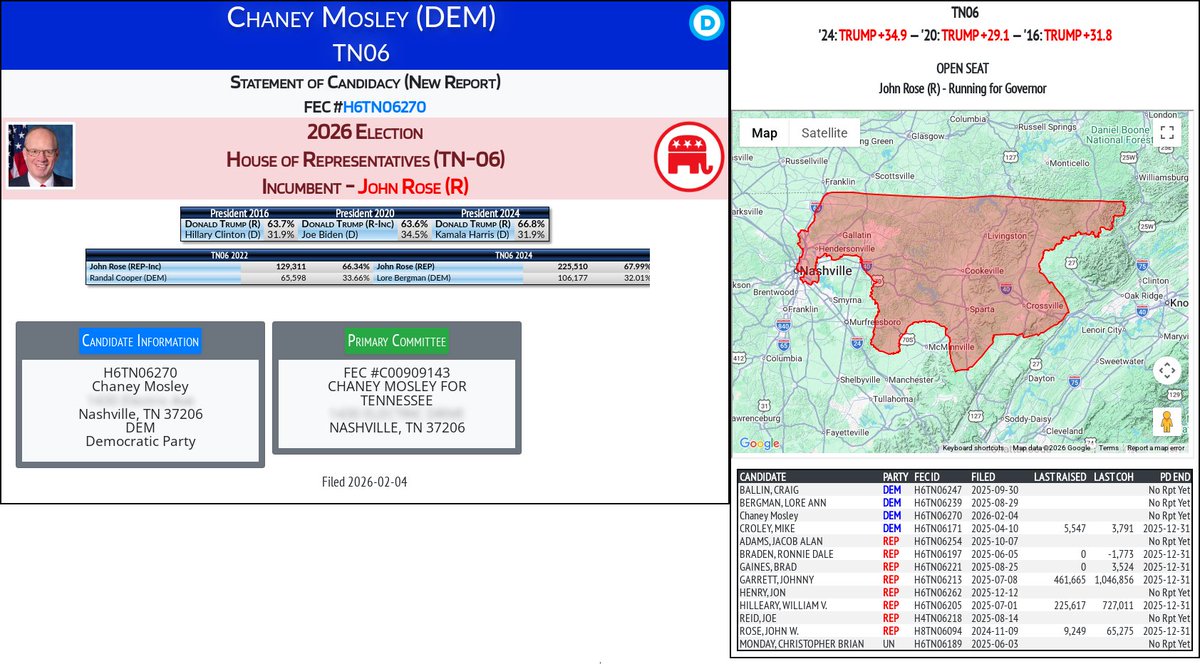Click the US-127 route shield near Jamestown
The image size is (1200, 664).
[1012, 157]
